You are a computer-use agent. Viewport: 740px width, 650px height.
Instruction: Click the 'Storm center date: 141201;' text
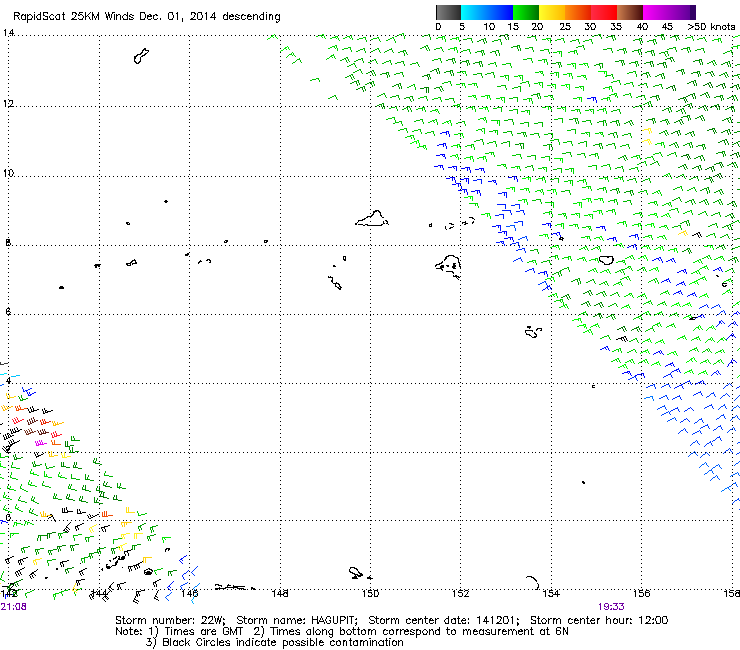444,620
